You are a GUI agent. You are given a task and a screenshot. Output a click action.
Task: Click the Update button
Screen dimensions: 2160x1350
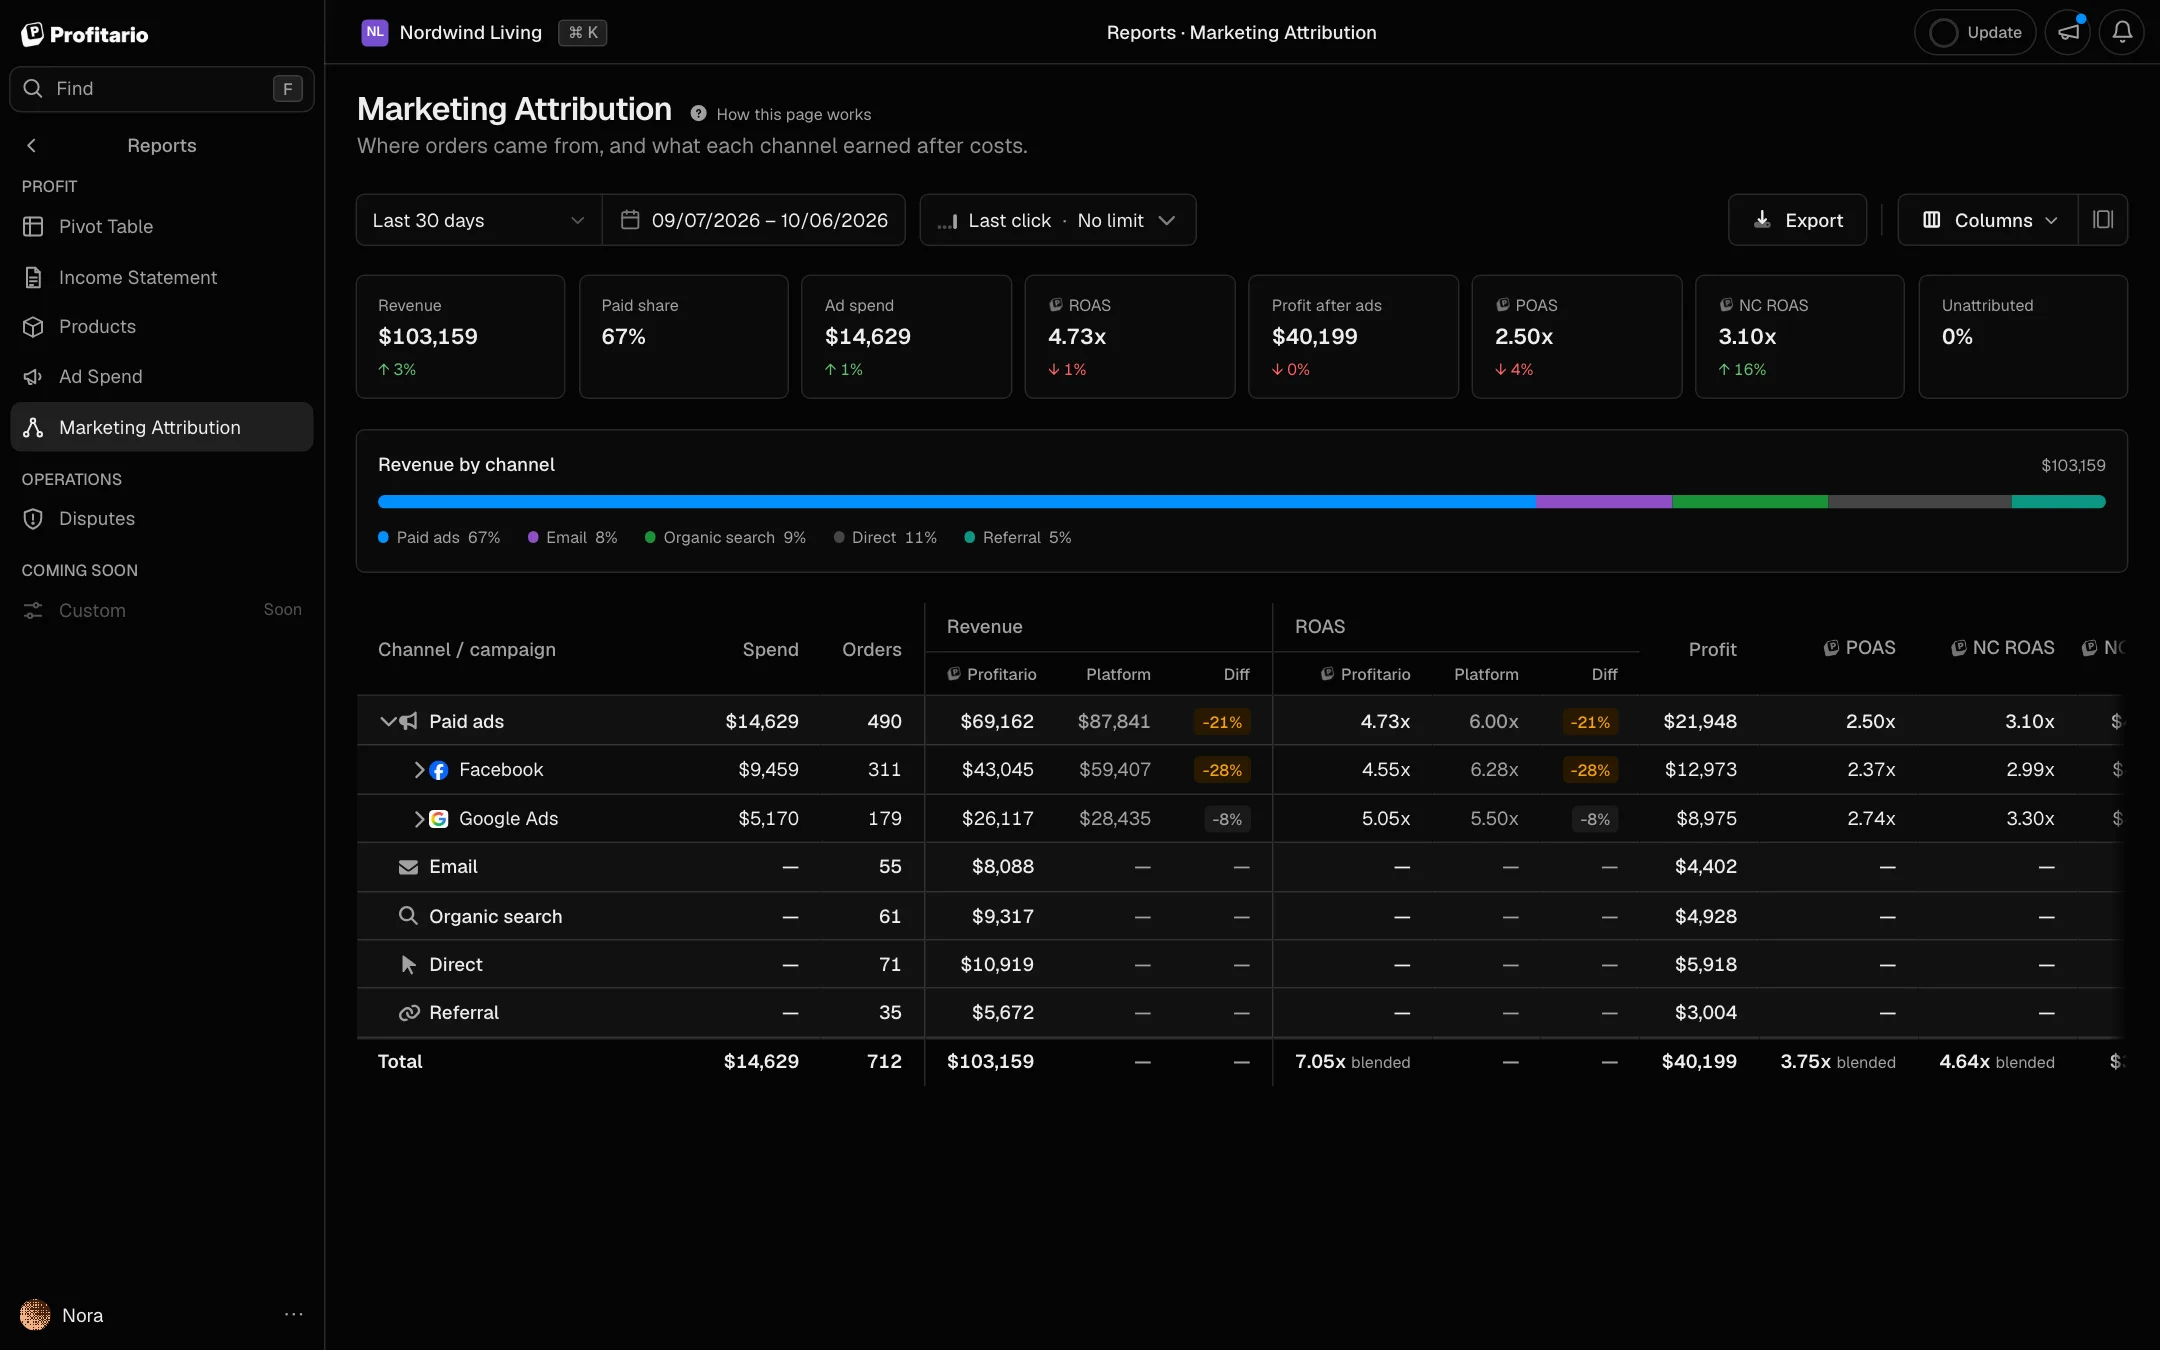point(1975,32)
